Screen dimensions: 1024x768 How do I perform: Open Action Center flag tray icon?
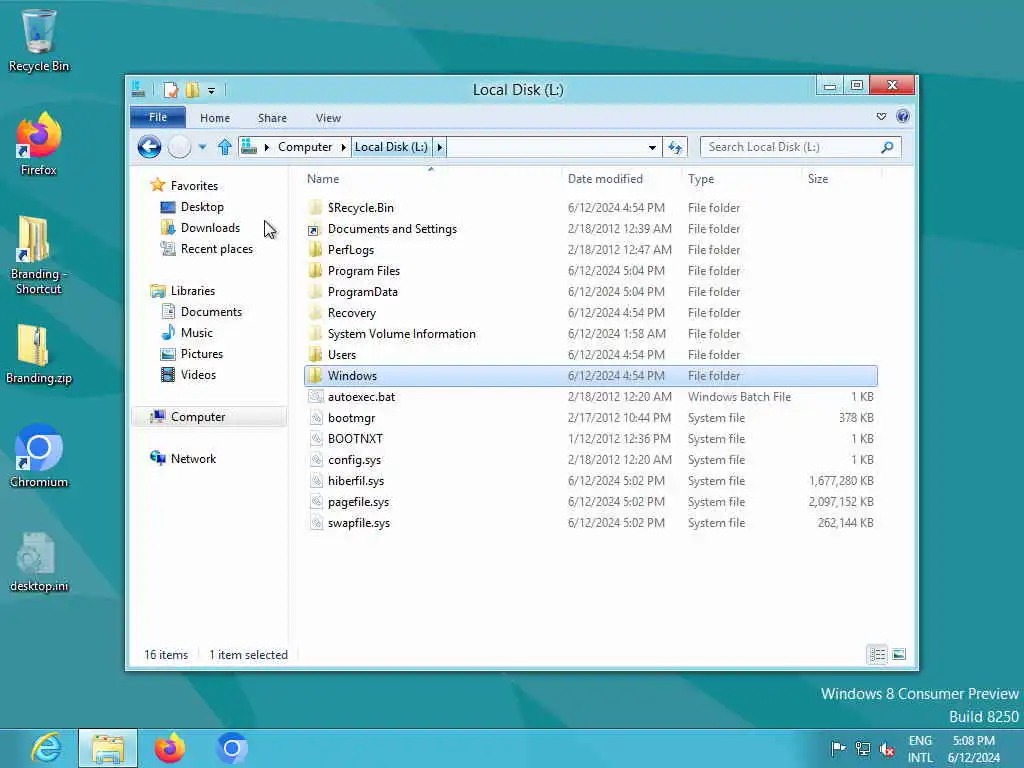tap(838, 748)
